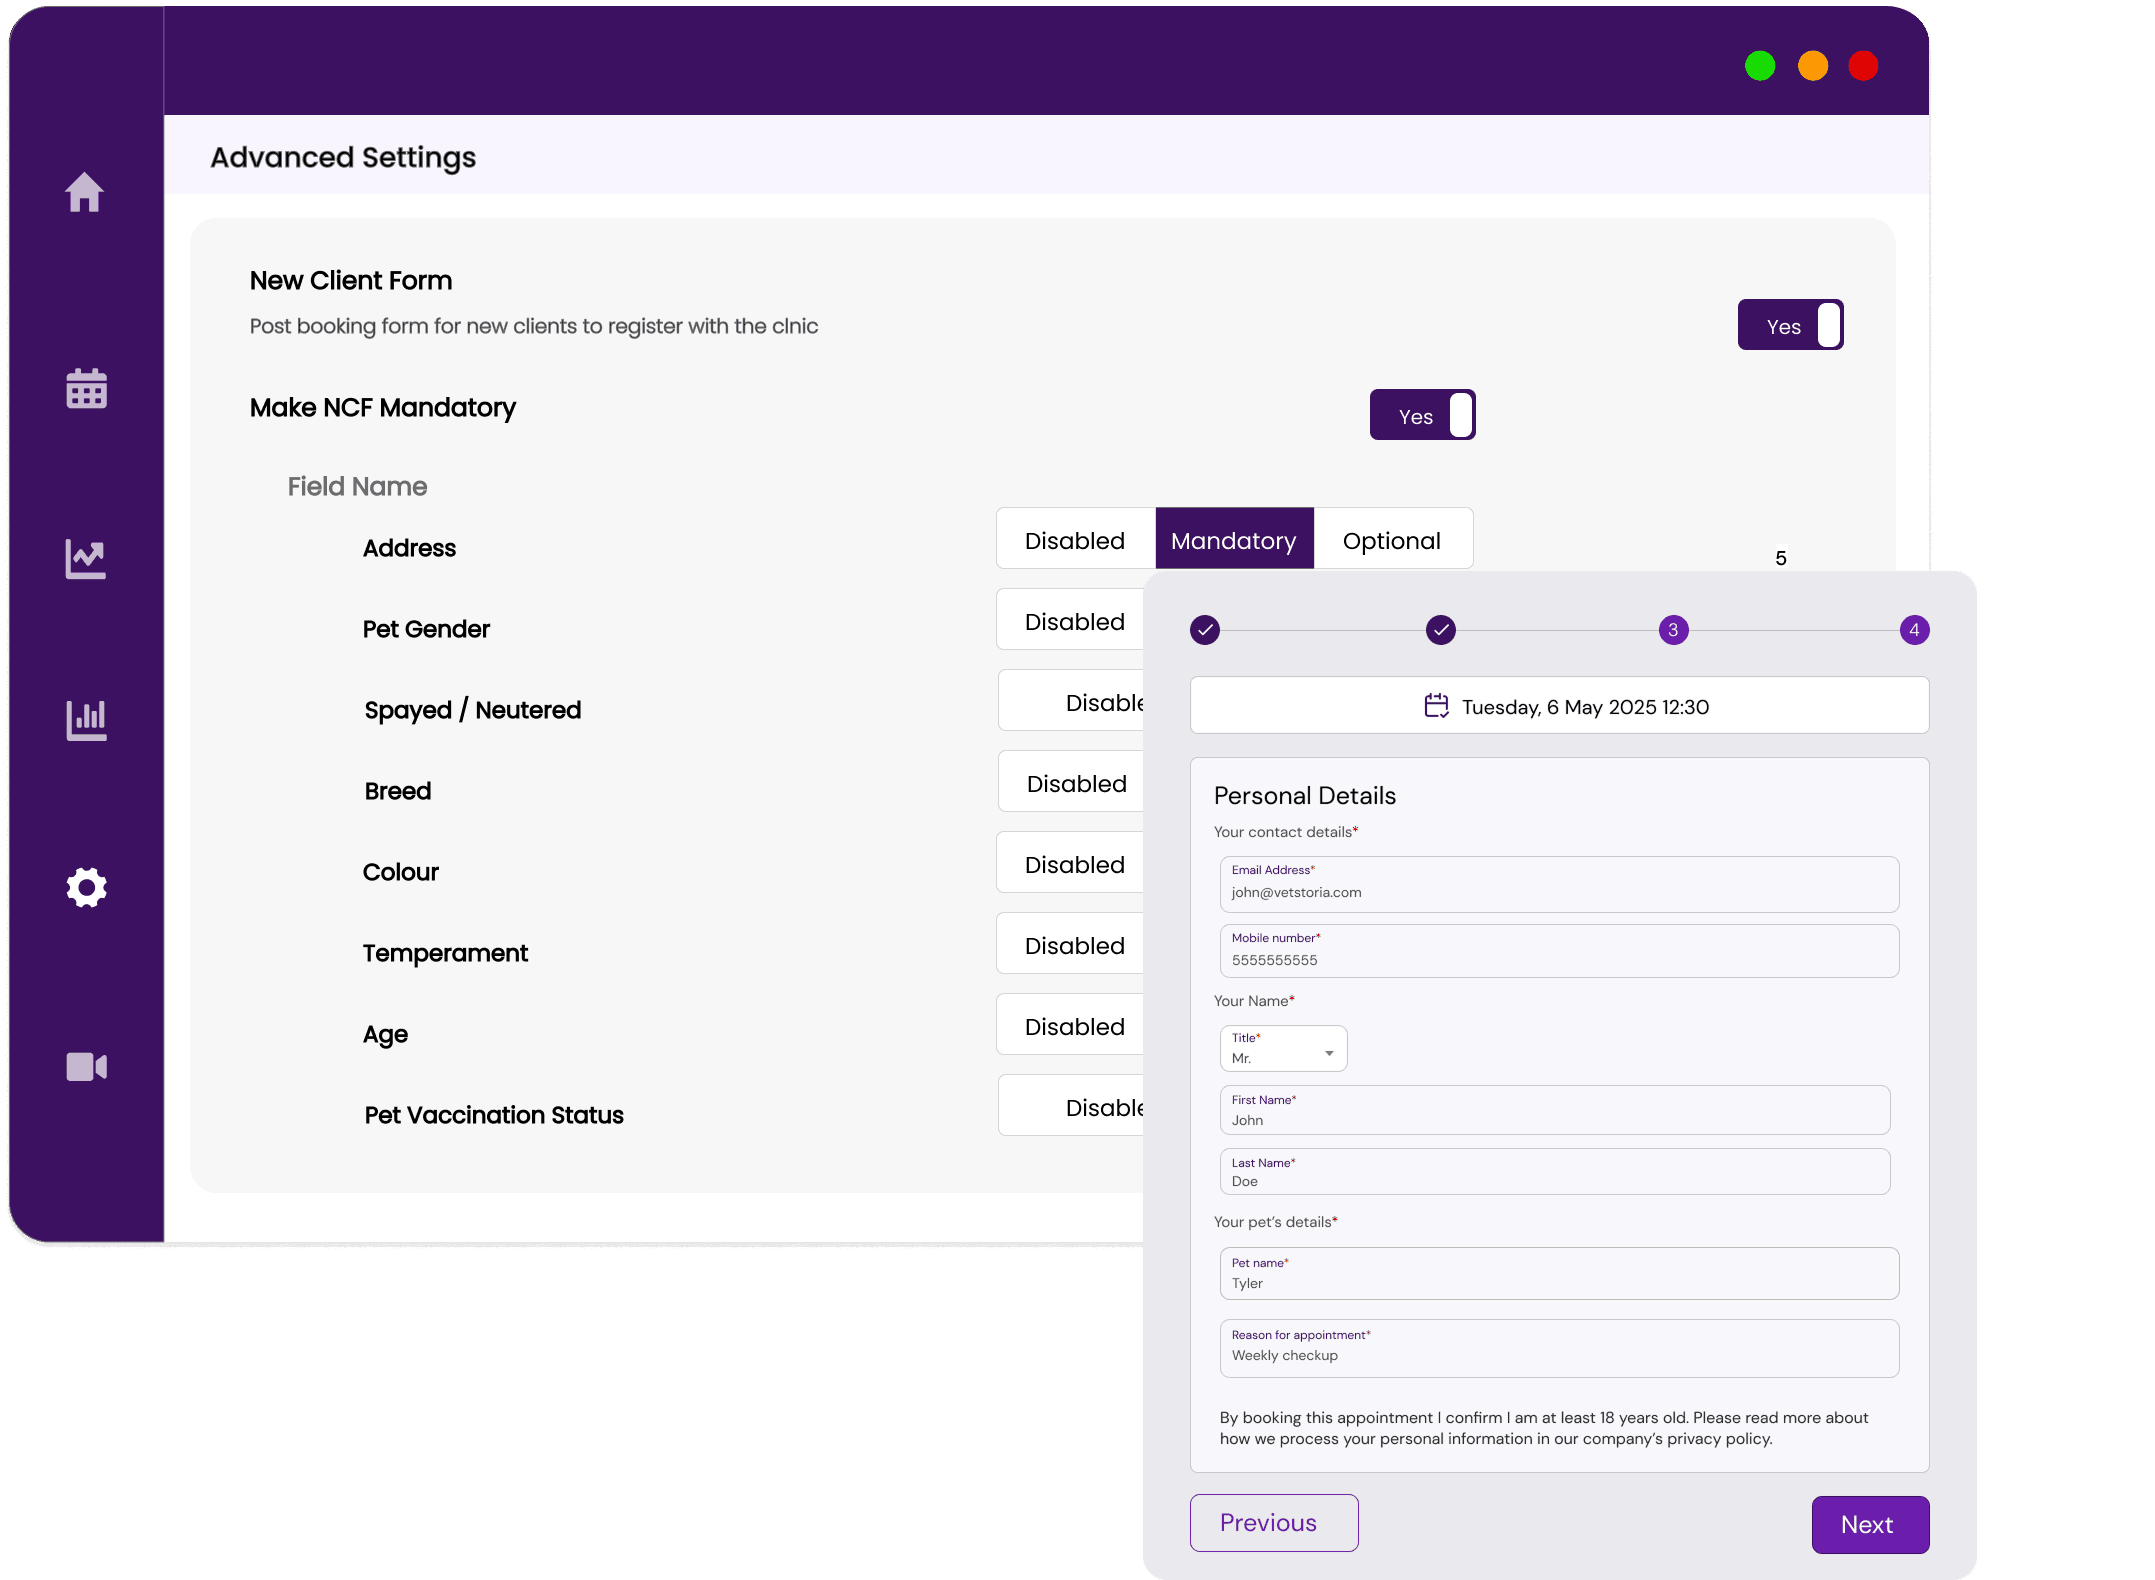Screen dimensions: 2155x1580
Task: Set Address field to Disabled
Action: click(x=1075, y=540)
